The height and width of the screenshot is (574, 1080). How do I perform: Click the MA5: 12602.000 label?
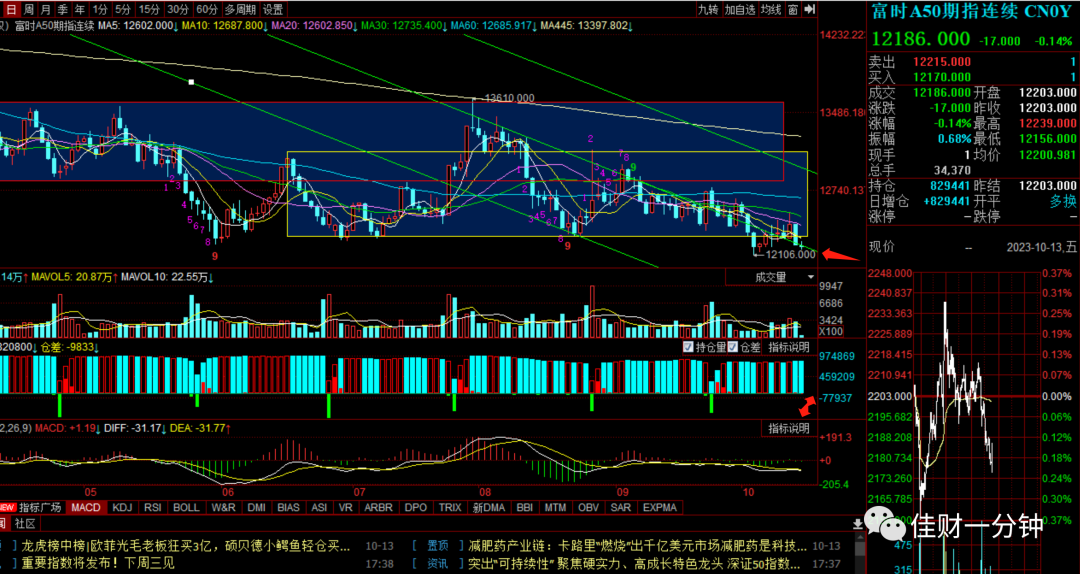tap(138, 25)
